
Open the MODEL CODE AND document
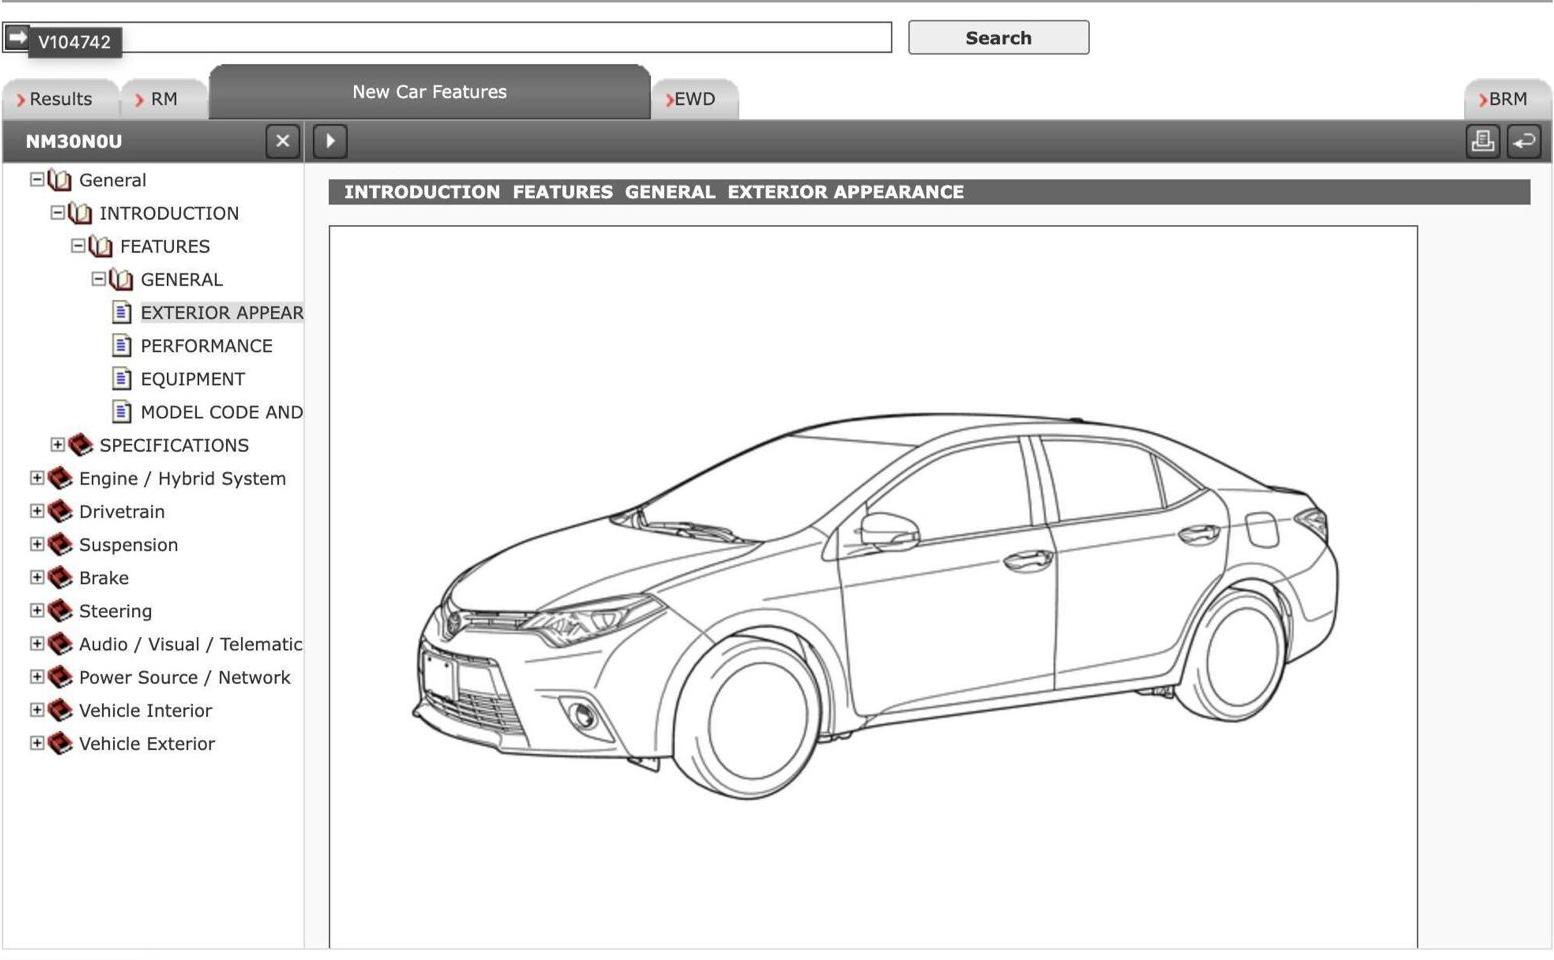[221, 412]
